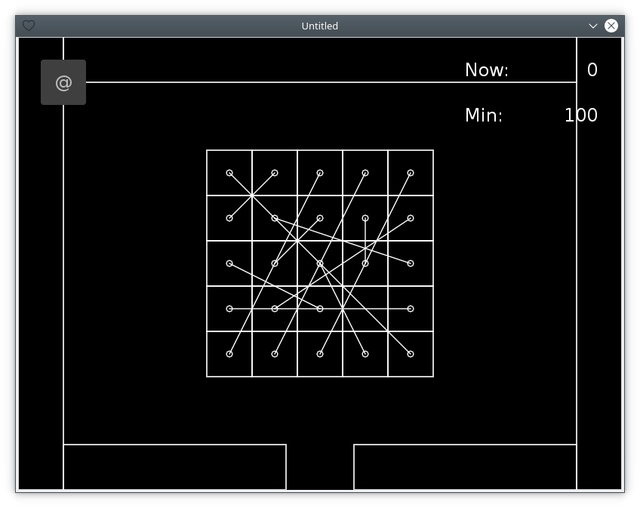Click the circle node in bottom-right grid cell
Screen dimensions: 640x508
coord(411,354)
